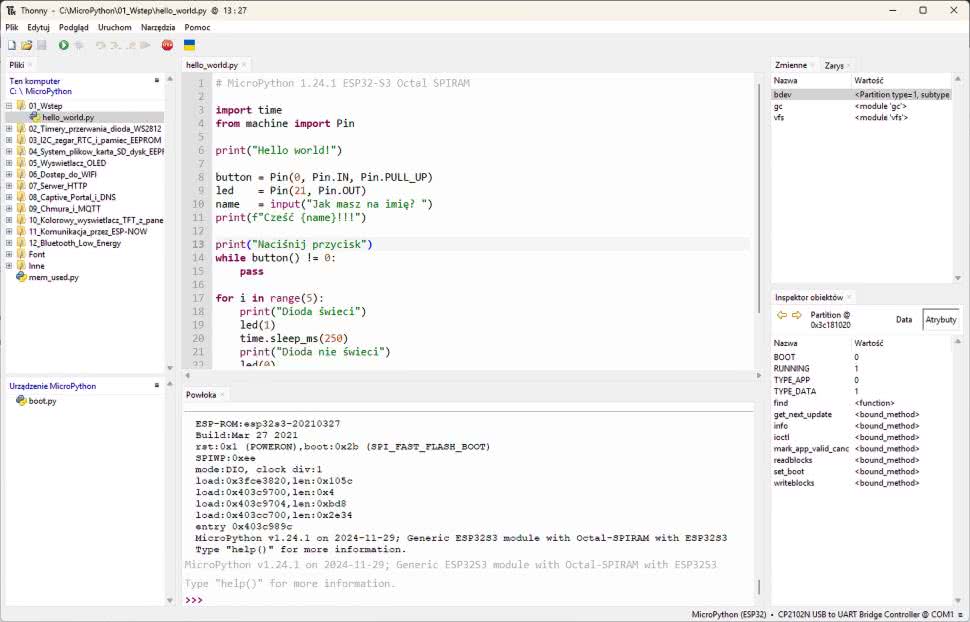The width and height of the screenshot is (970, 622).
Task: Run current script with green play button
Action: tap(64, 45)
